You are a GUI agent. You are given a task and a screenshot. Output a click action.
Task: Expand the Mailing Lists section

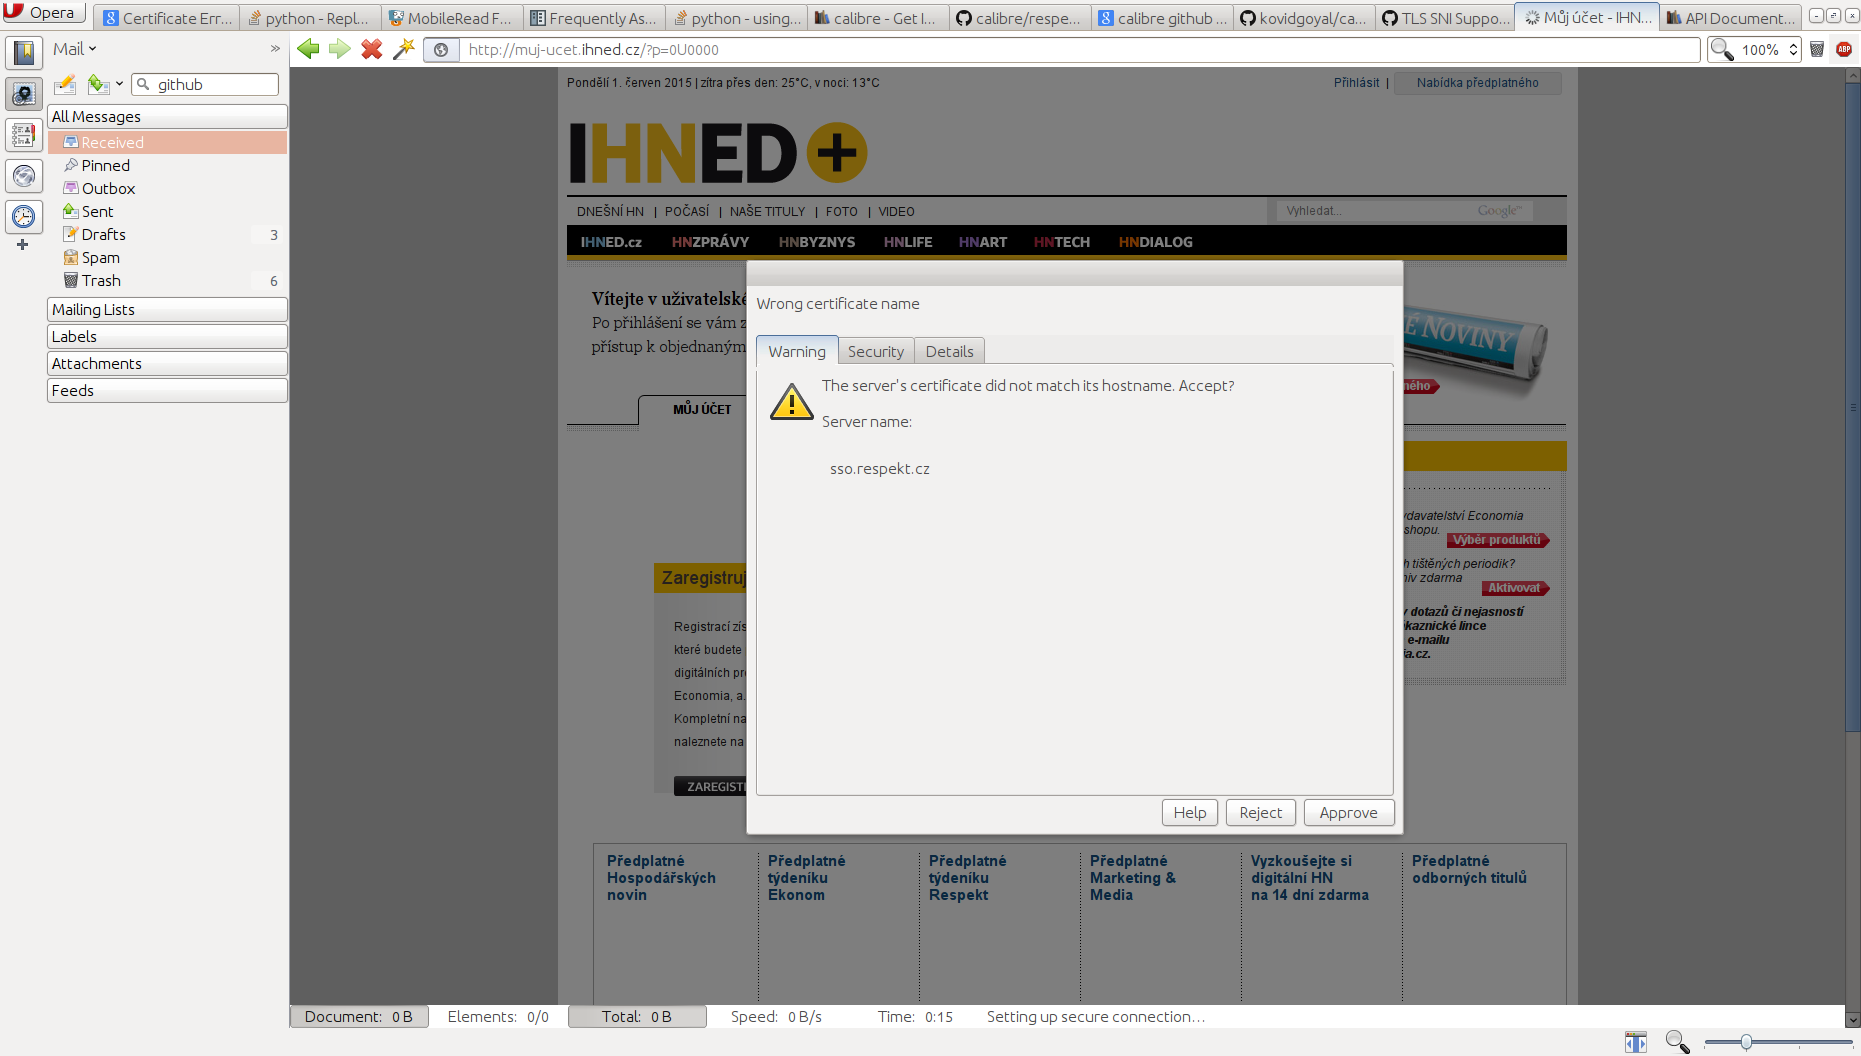(x=167, y=310)
